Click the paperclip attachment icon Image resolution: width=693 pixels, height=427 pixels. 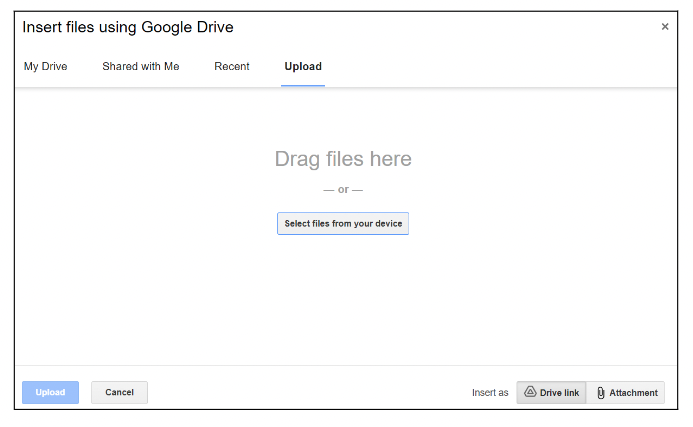600,393
